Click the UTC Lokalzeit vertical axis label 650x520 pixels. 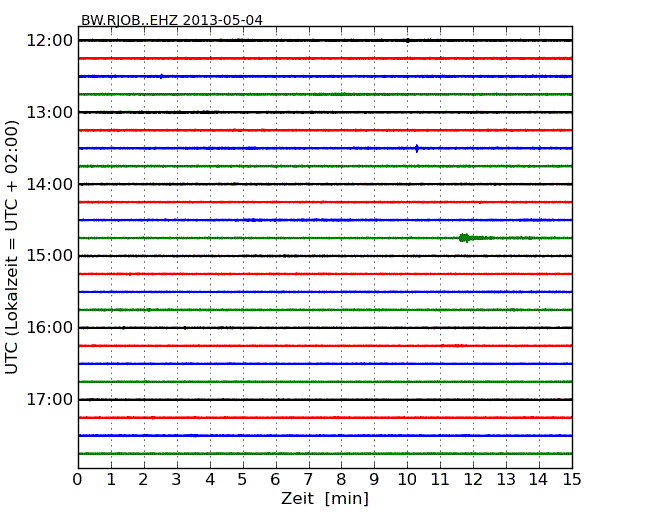12,247
